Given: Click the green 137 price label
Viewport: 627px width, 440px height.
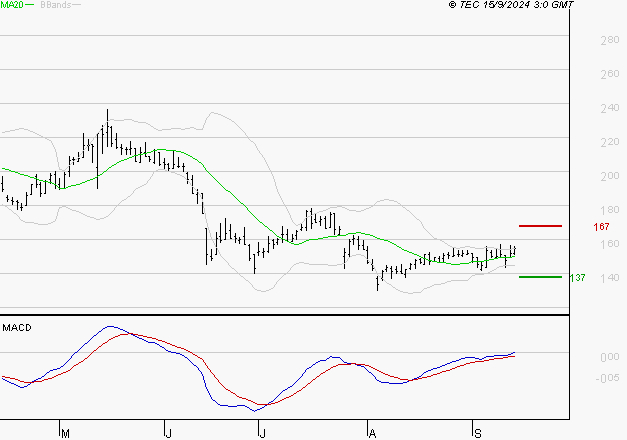Looking at the screenshot, I should click(x=577, y=278).
